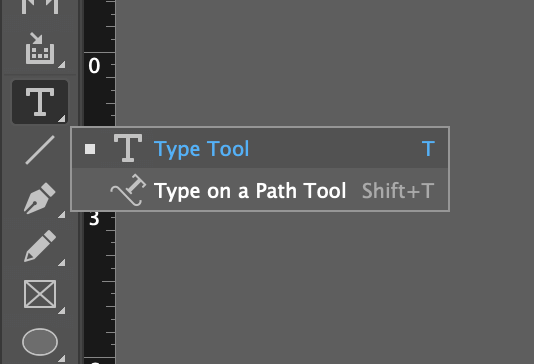Select the Content Collector tool
The width and height of the screenshot is (534, 364).
[x=40, y=48]
